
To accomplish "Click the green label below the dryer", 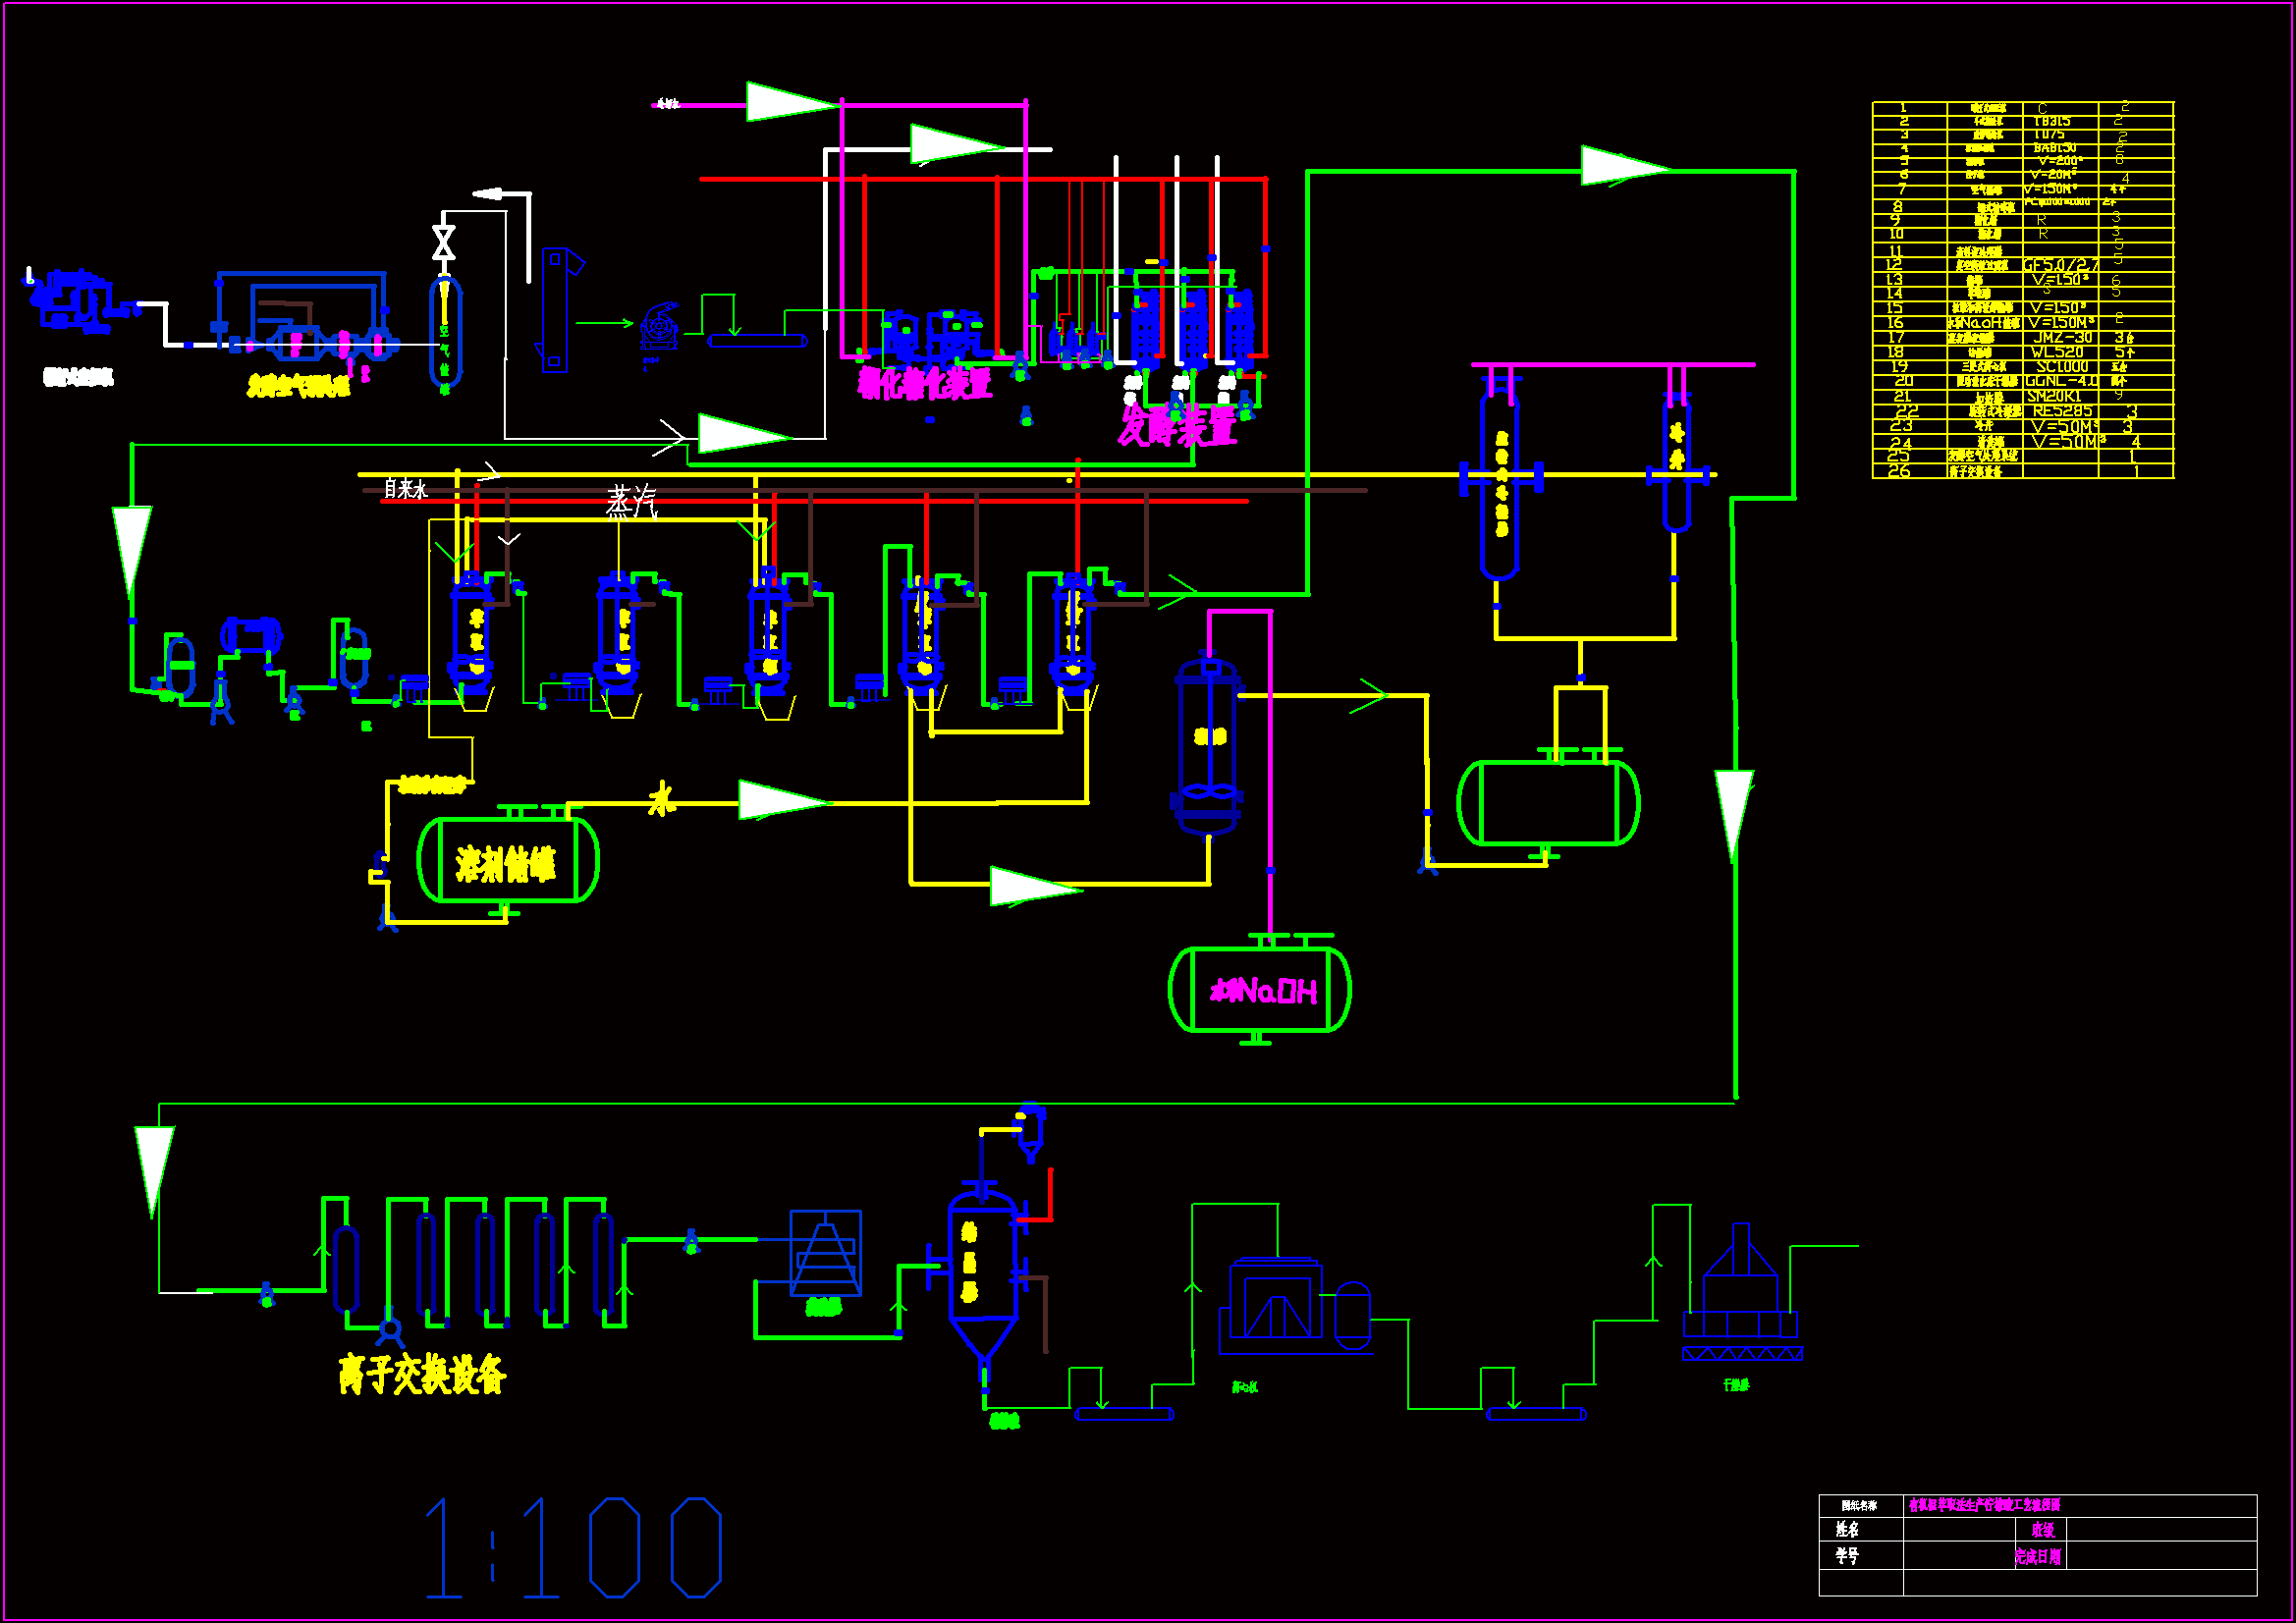I will point(1736,1385).
